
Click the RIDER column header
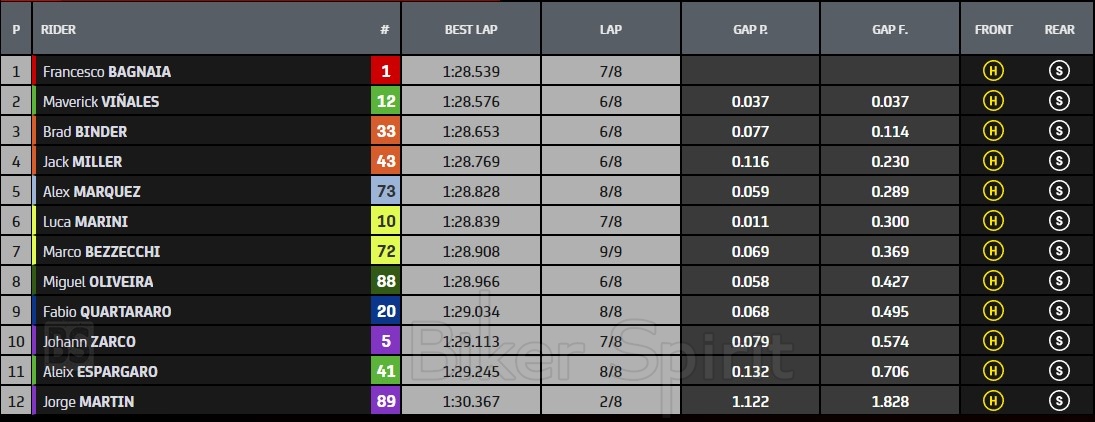pos(58,29)
